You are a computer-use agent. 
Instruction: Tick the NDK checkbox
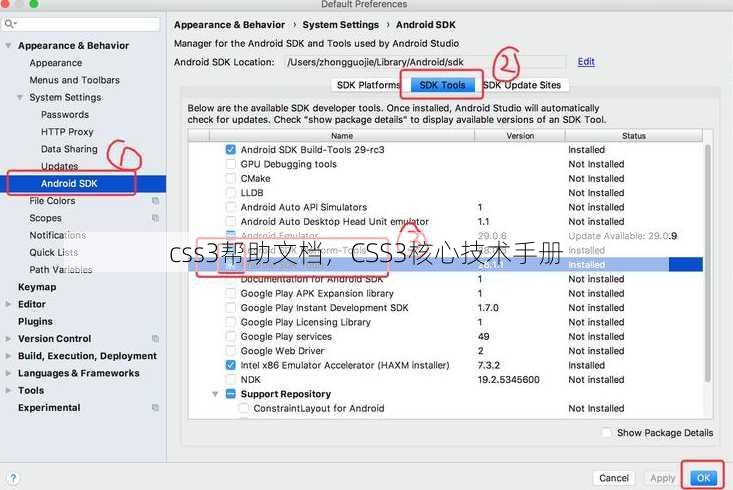pos(230,380)
